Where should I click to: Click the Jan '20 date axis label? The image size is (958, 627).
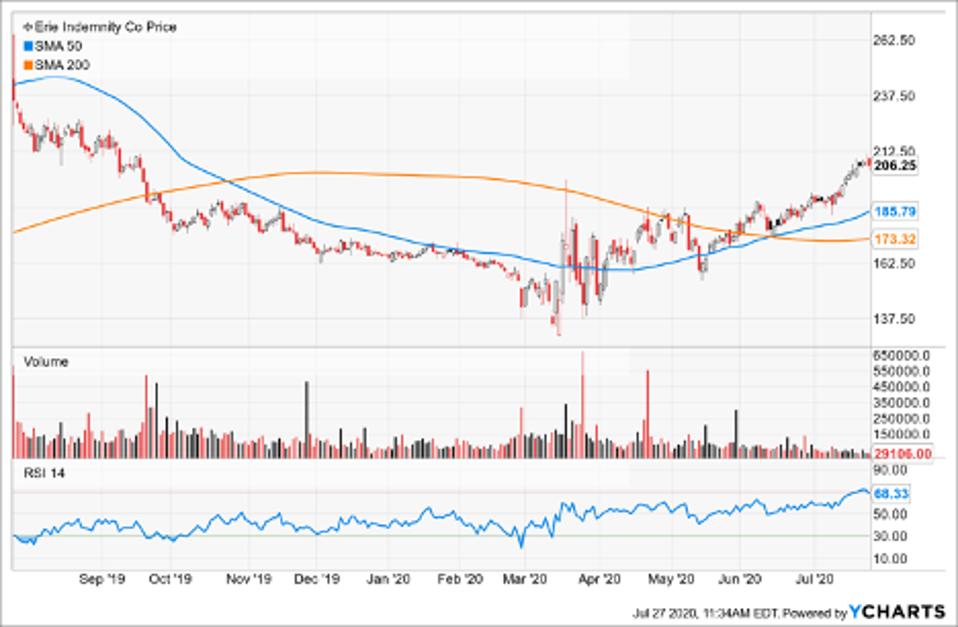tap(388, 579)
